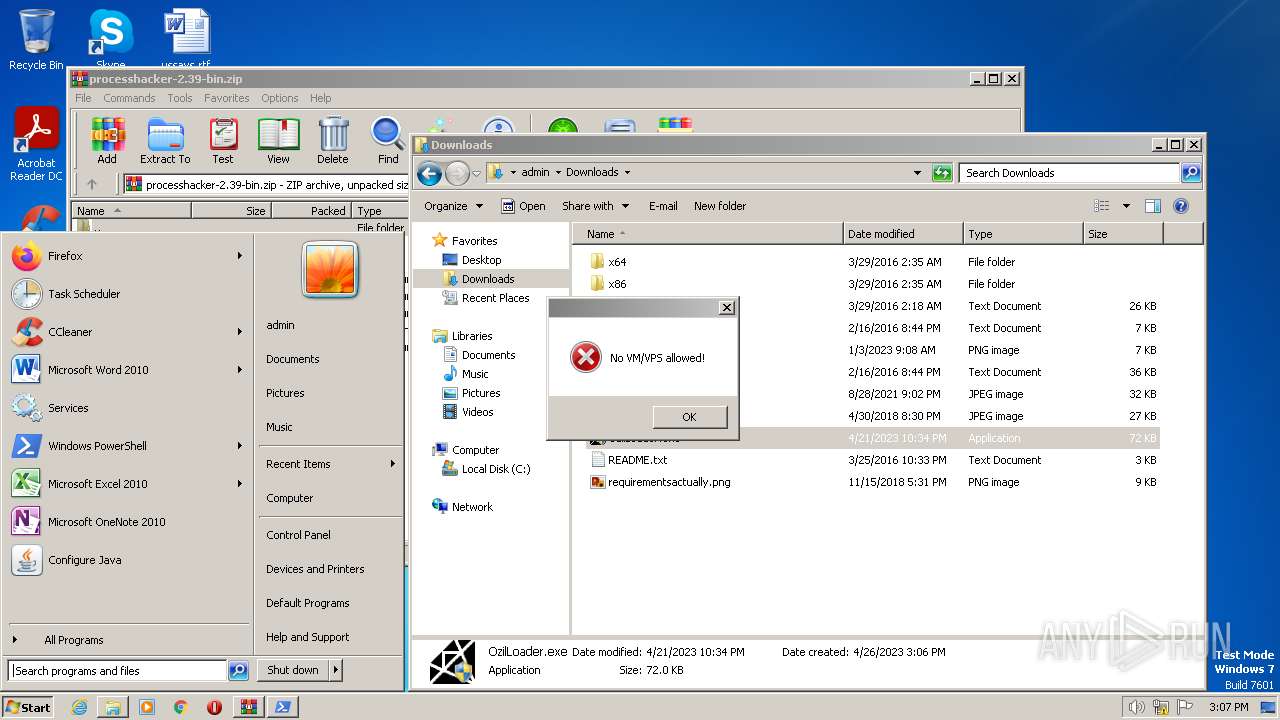Toggle the preview pane icon

point(1153,206)
